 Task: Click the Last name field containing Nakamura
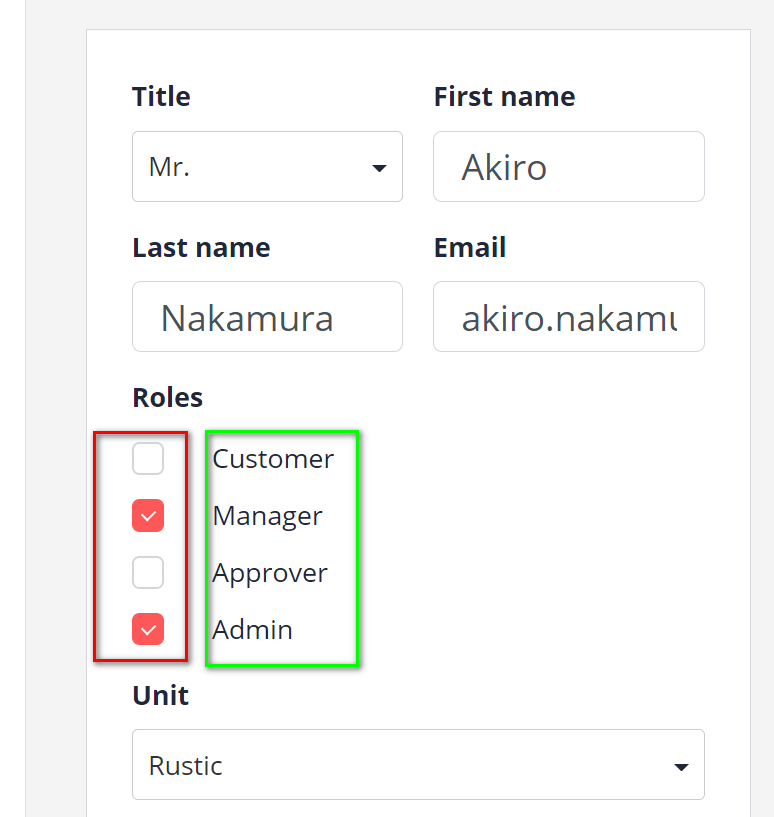(x=267, y=316)
